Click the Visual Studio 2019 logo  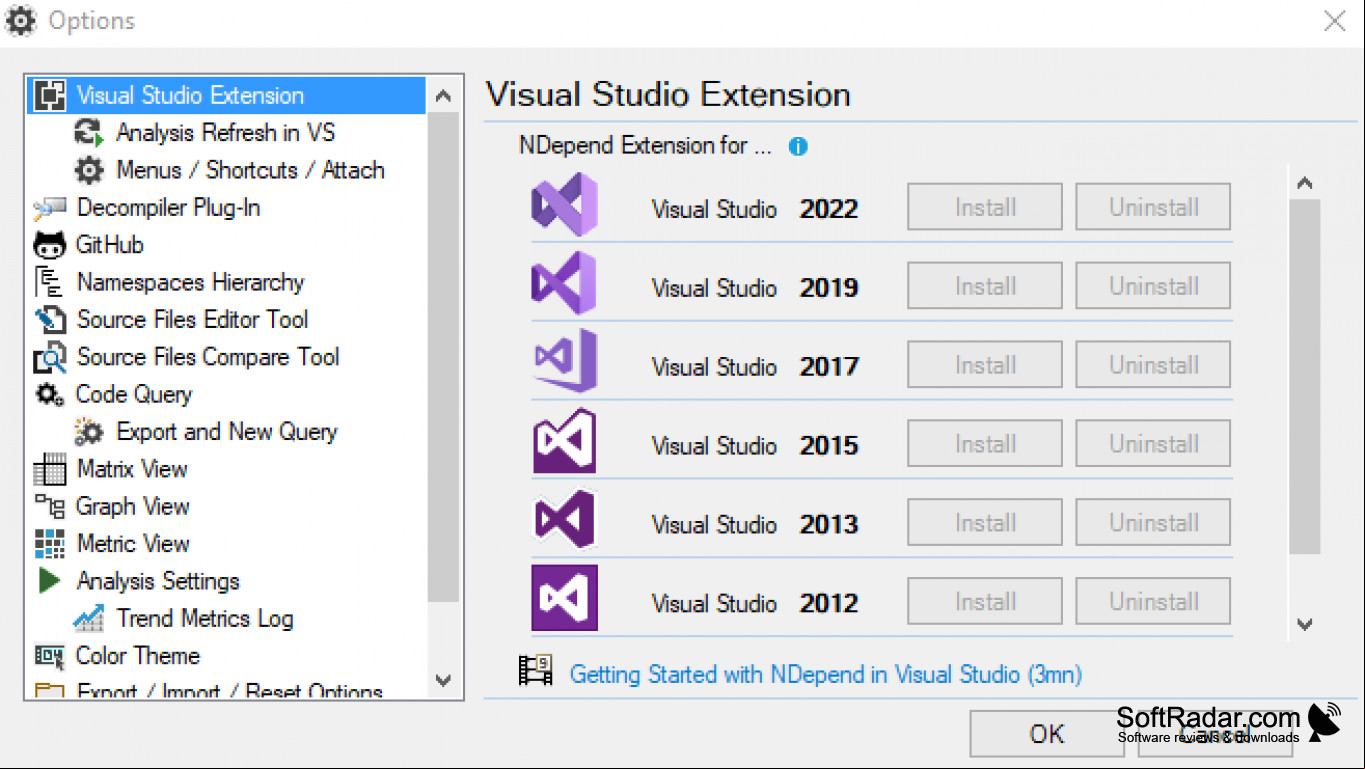(564, 284)
